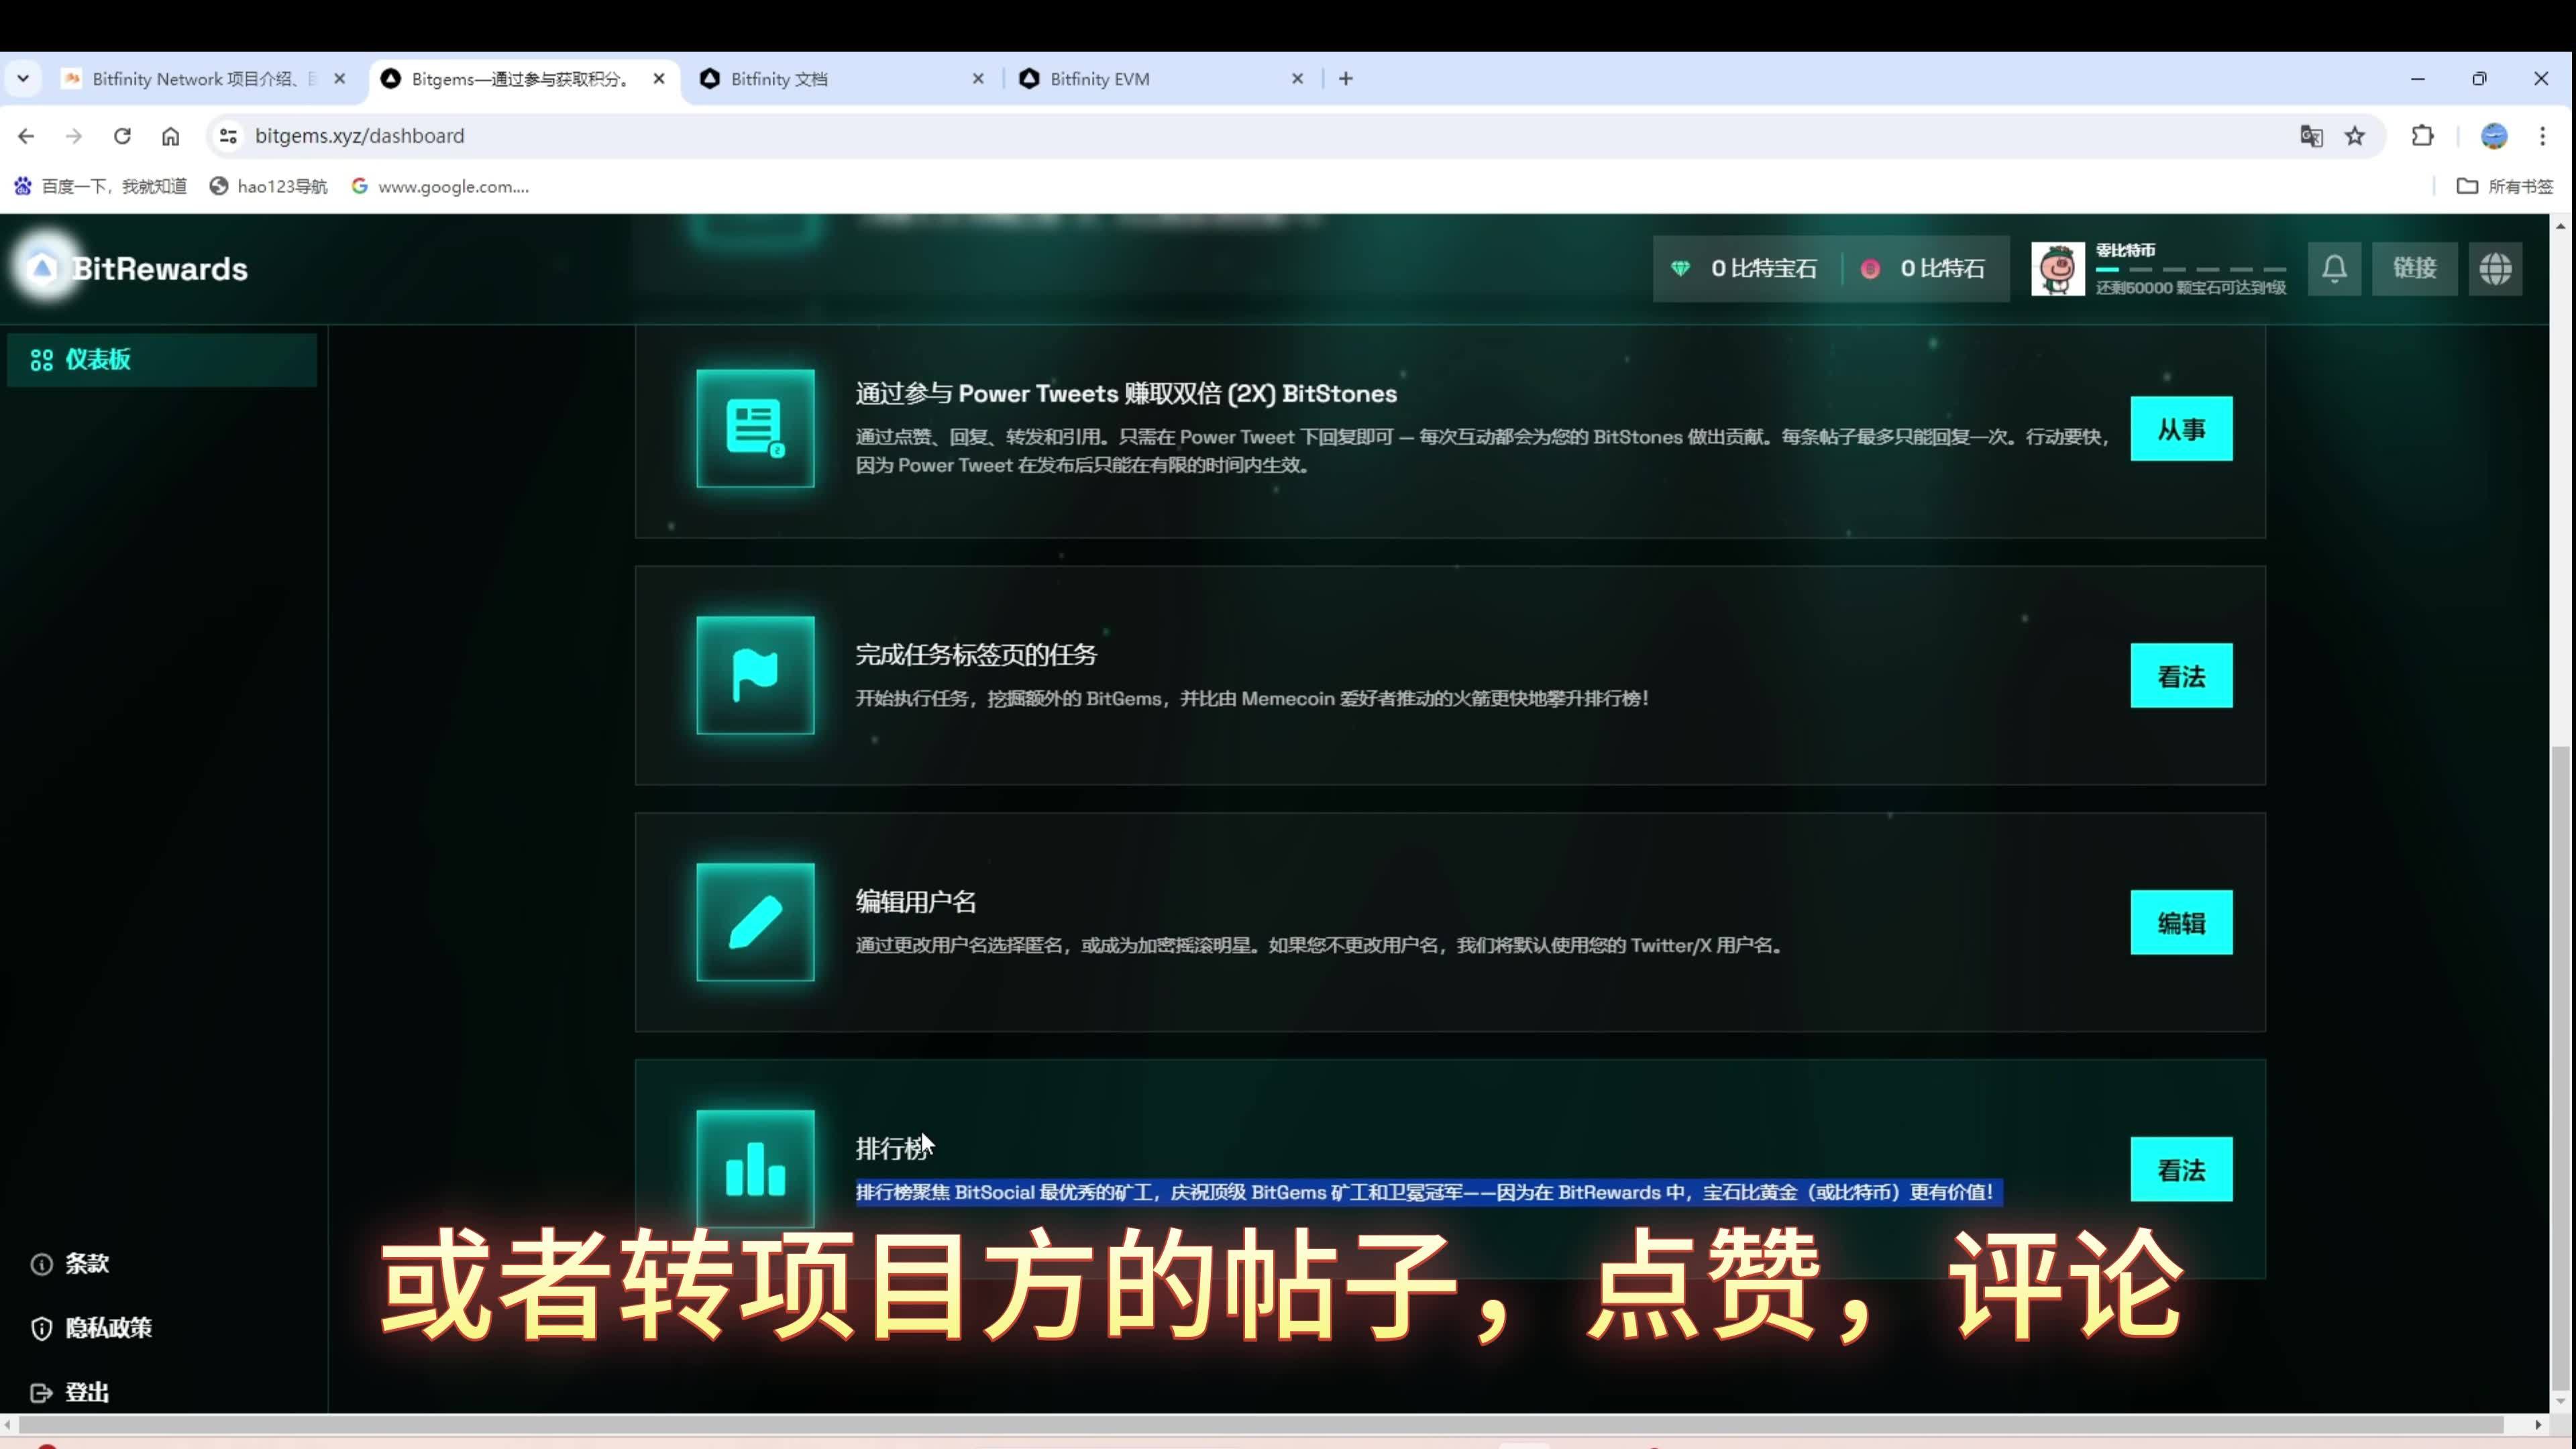This screenshot has height=1449, width=2576.
Task: Open 条款 terms link in sidebar
Action: (70, 1263)
